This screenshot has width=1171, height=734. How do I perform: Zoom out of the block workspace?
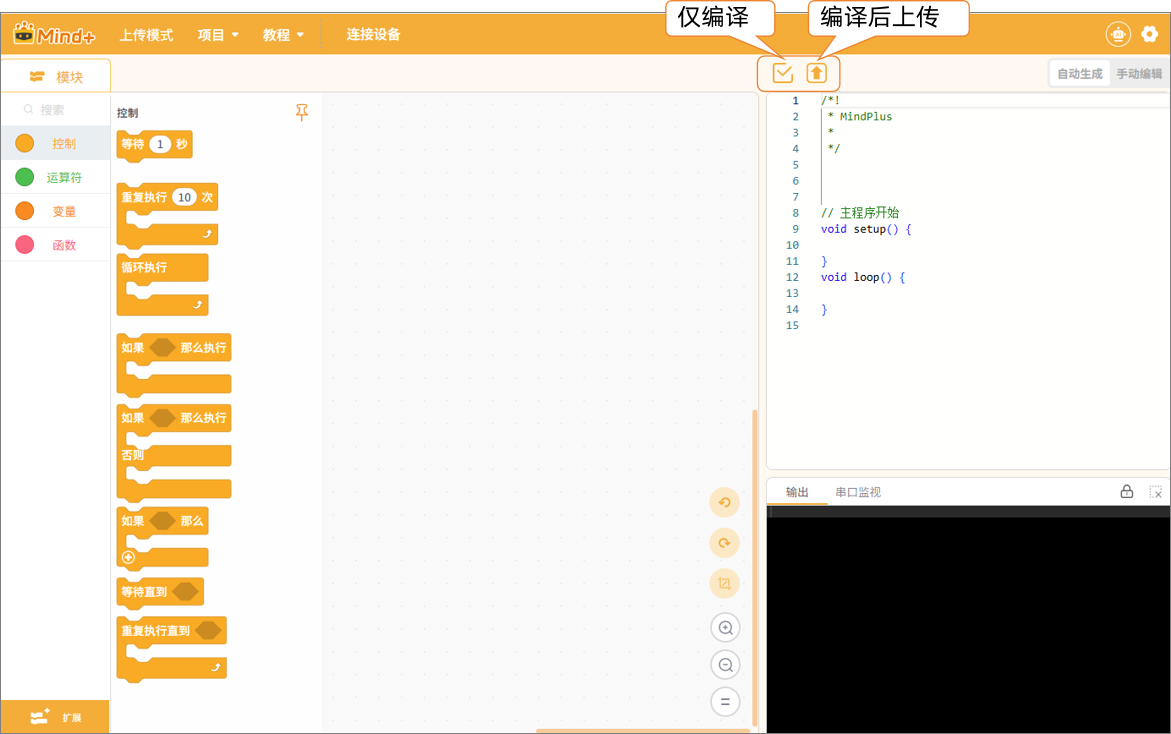pyautogui.click(x=725, y=665)
